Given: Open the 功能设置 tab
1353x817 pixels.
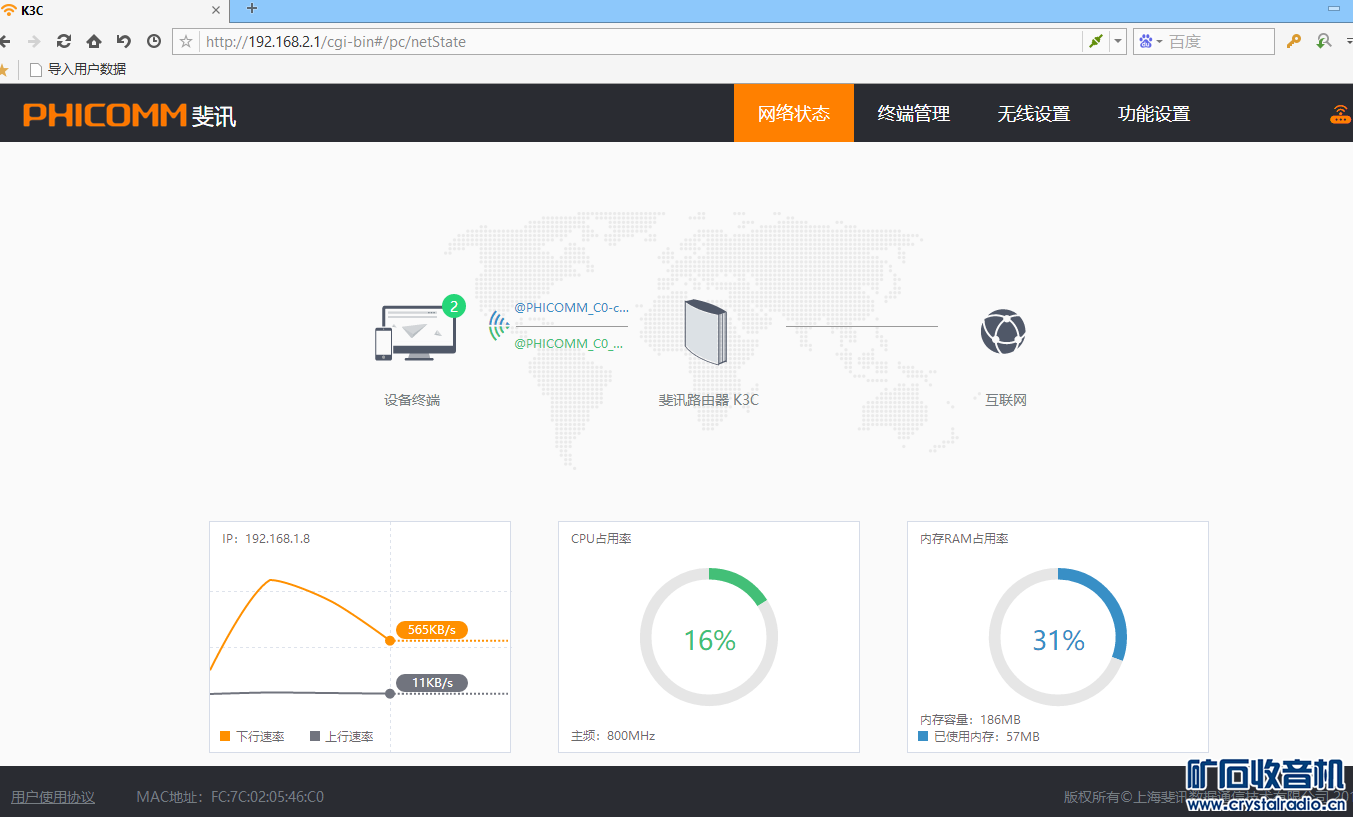Looking at the screenshot, I should [1154, 113].
